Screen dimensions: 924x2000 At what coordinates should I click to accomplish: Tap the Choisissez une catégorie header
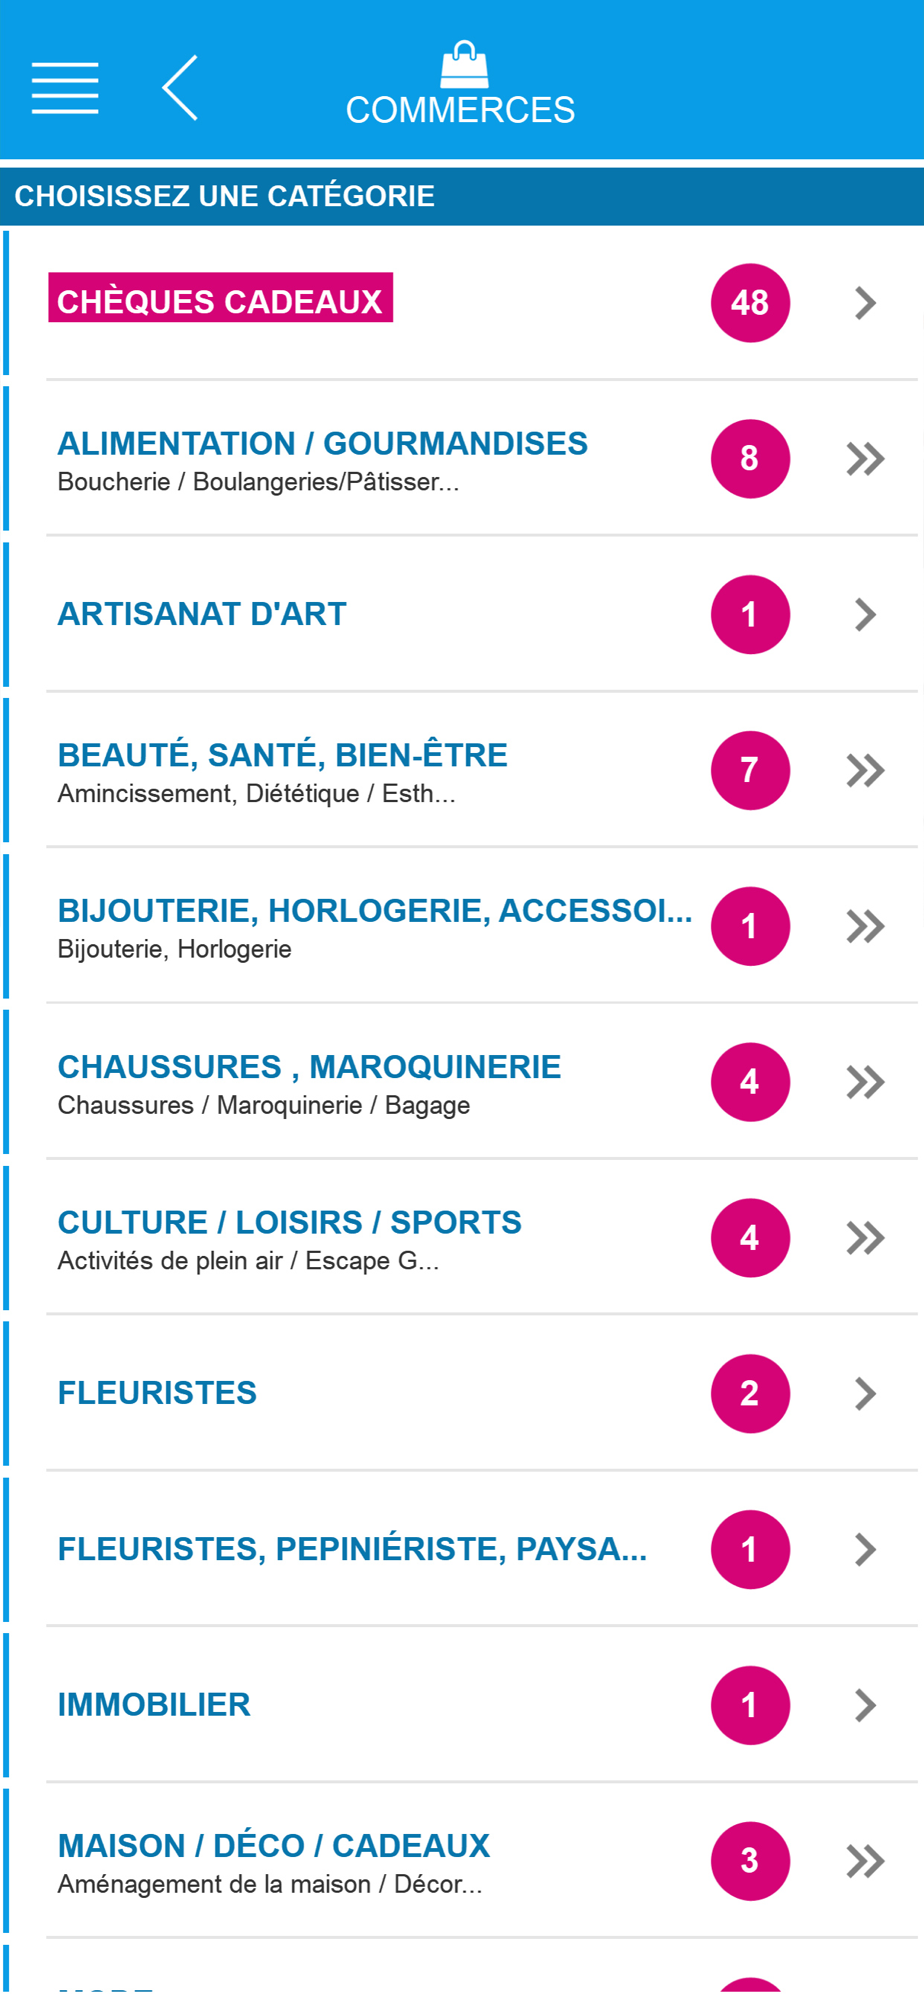(x=462, y=196)
